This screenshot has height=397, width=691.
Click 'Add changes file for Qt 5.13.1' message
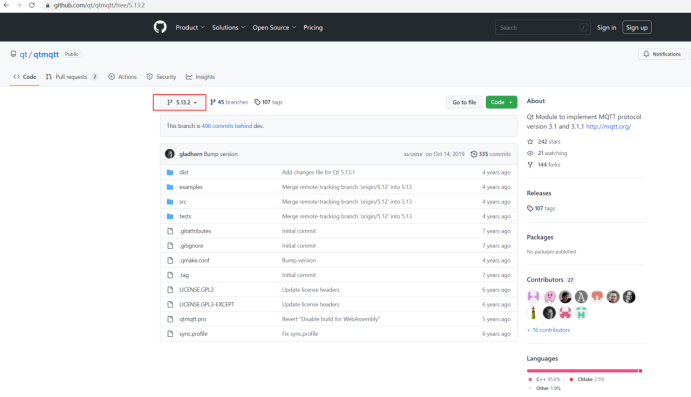318,172
